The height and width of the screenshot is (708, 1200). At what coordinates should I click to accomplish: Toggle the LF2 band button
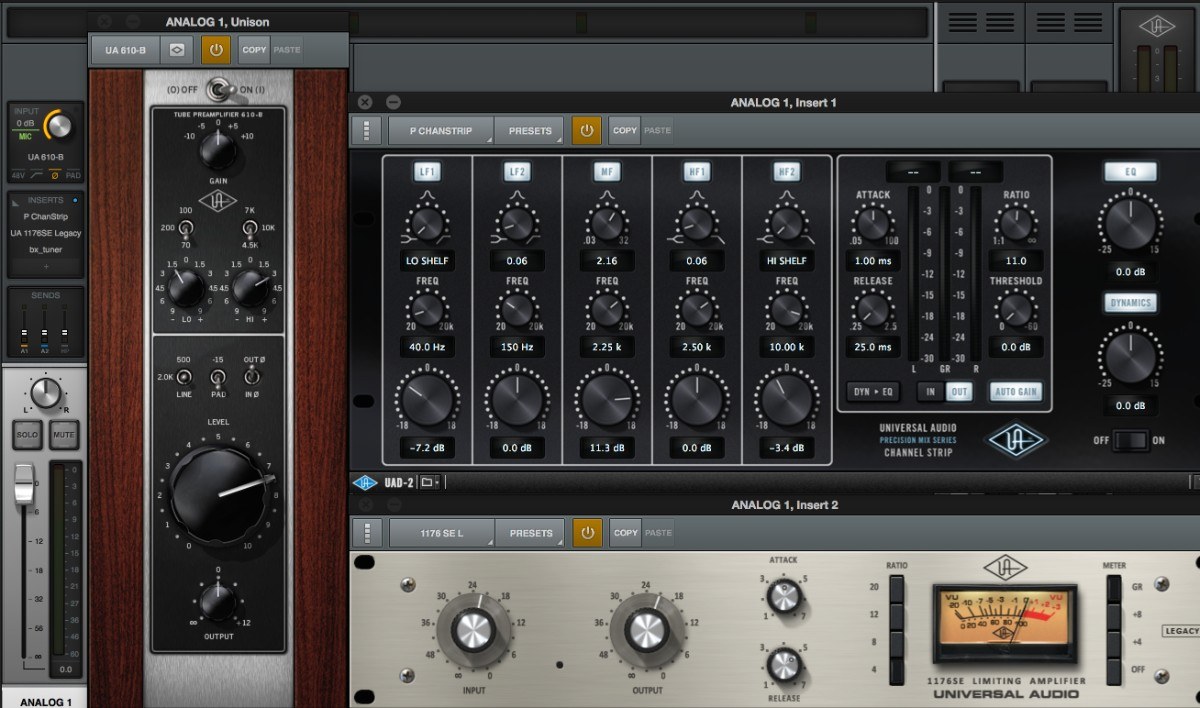tap(517, 172)
